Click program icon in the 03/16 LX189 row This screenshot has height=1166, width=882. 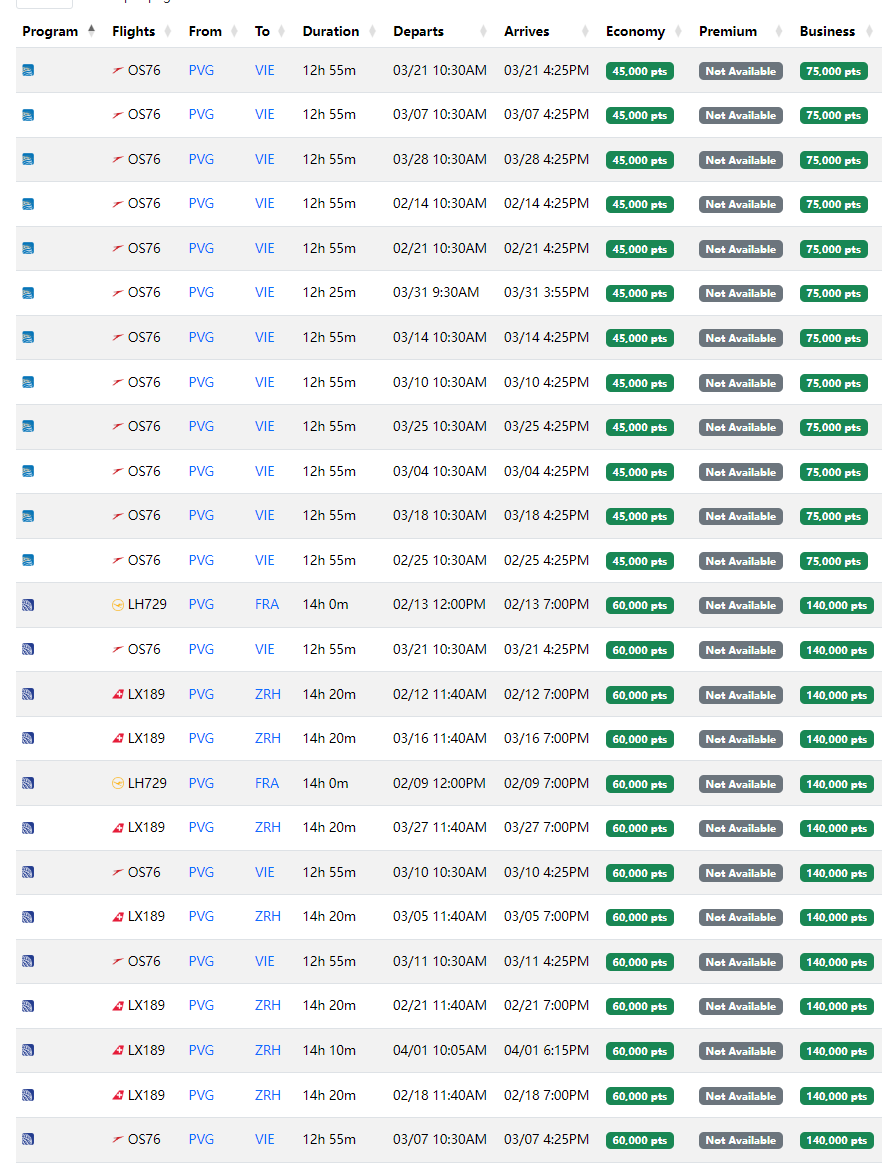[28, 739]
